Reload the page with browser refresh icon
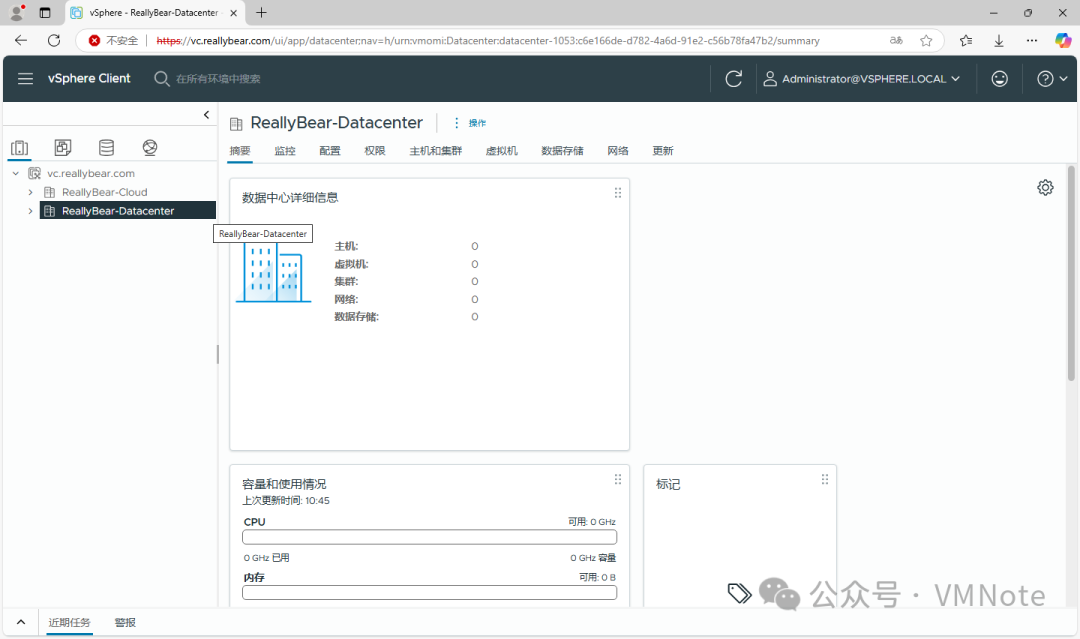Image resolution: width=1080 pixels, height=639 pixels. (54, 41)
